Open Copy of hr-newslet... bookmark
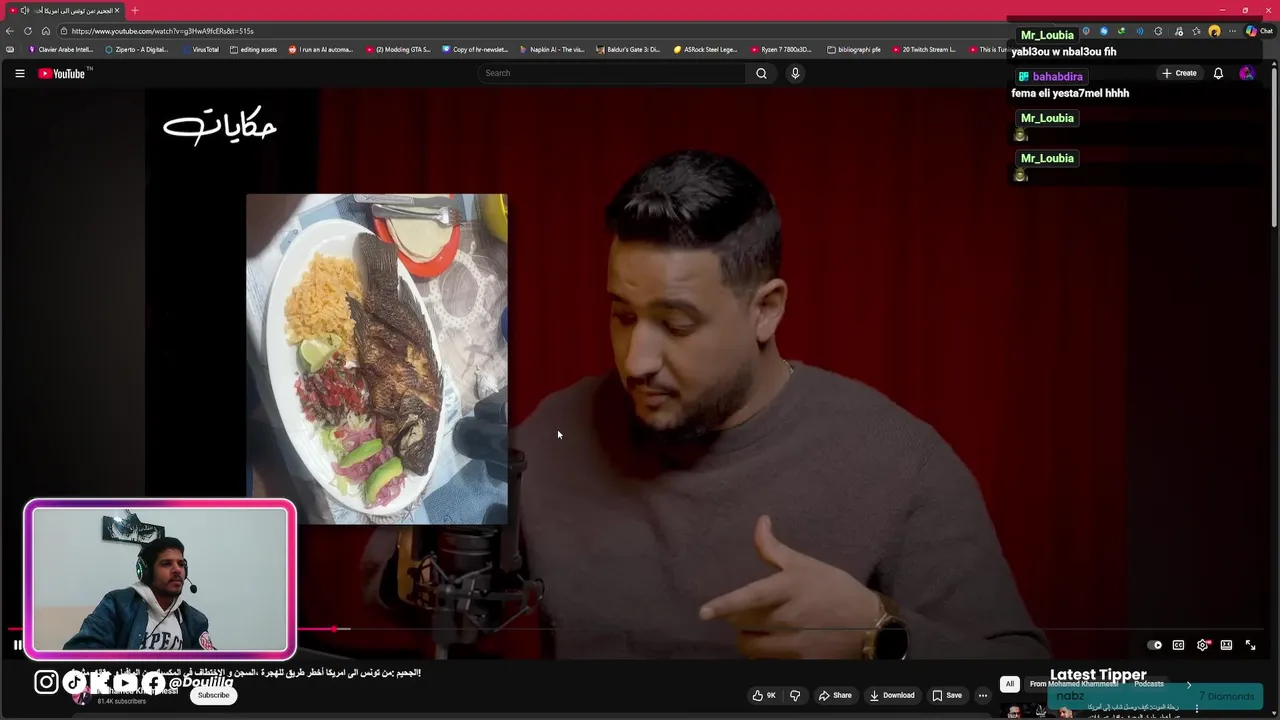The width and height of the screenshot is (1280, 720). pyautogui.click(x=475, y=49)
